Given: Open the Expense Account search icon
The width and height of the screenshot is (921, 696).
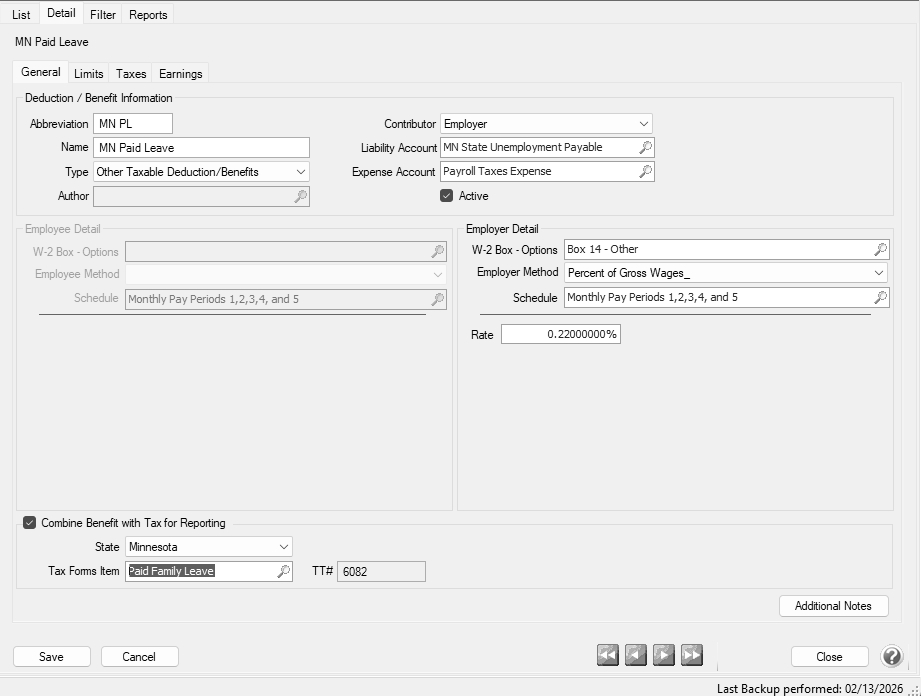Looking at the screenshot, I should (x=645, y=172).
